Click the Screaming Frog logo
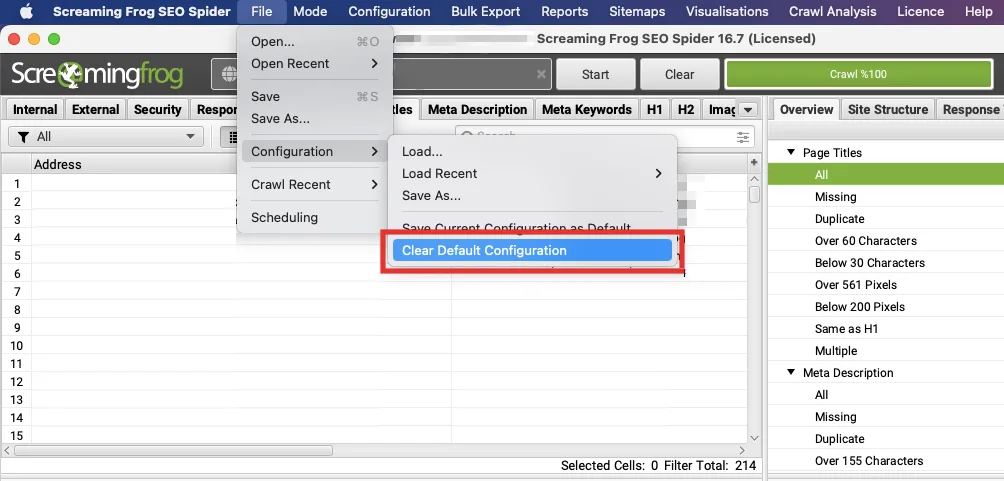This screenshot has height=481, width=1004. click(97, 74)
